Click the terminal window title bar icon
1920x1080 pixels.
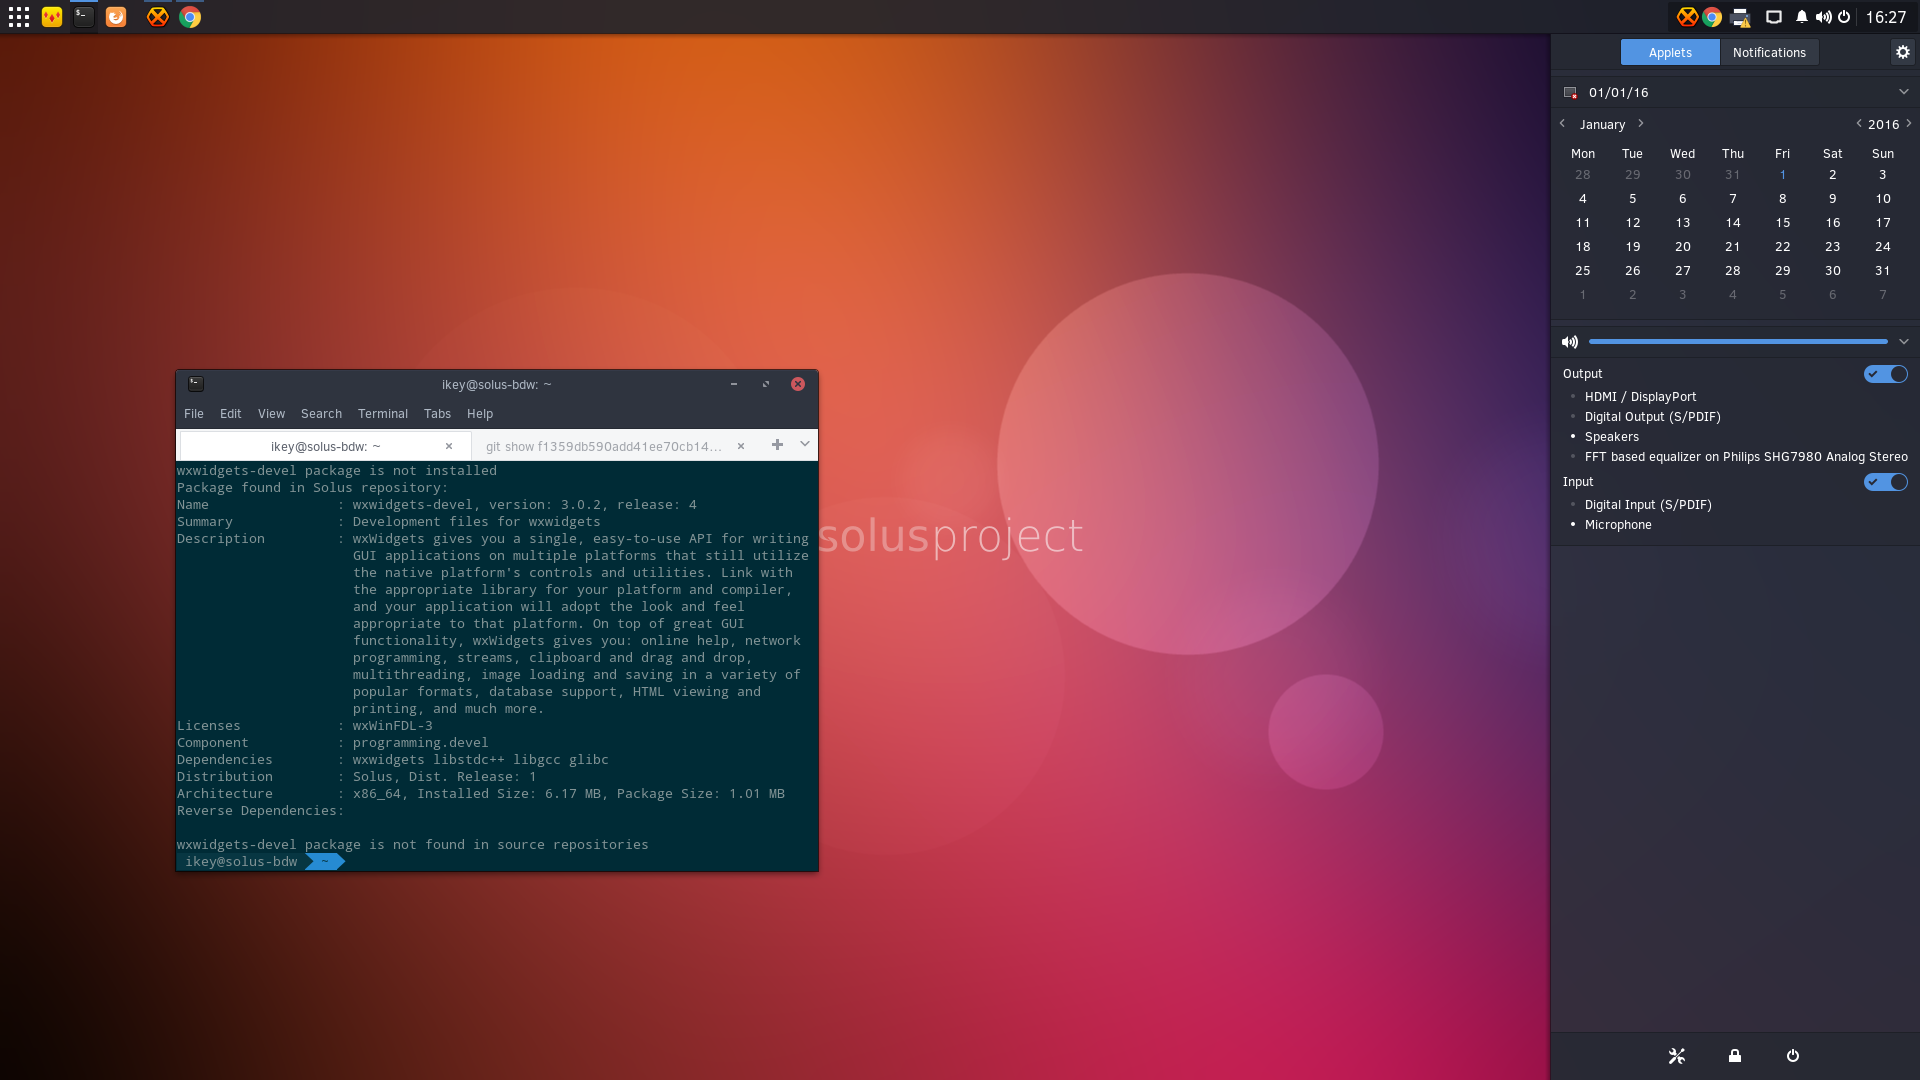(x=196, y=384)
